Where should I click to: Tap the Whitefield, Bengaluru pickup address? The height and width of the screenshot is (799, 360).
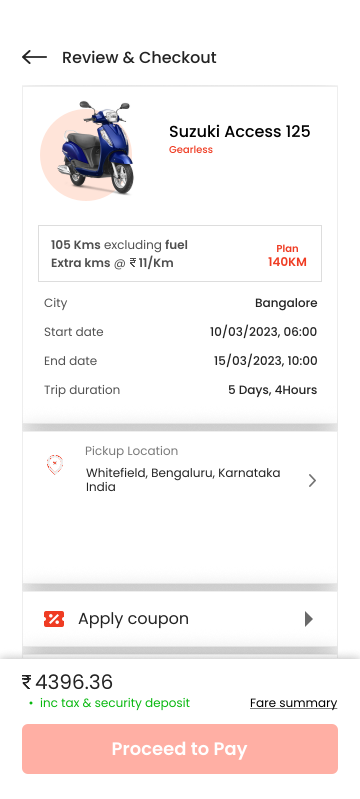tap(183, 480)
